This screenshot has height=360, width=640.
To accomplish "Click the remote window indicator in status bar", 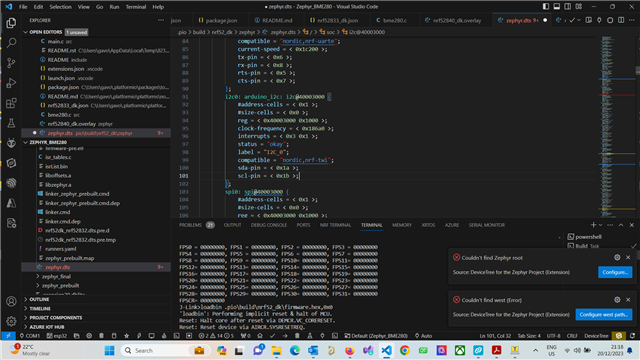I will (x=8, y=336).
